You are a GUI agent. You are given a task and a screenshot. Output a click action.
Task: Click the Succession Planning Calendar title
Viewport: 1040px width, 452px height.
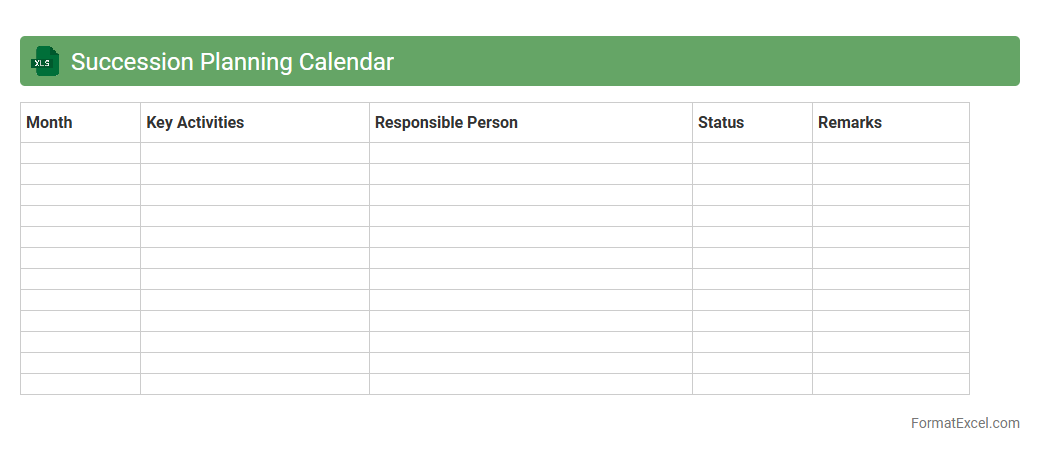(232, 62)
